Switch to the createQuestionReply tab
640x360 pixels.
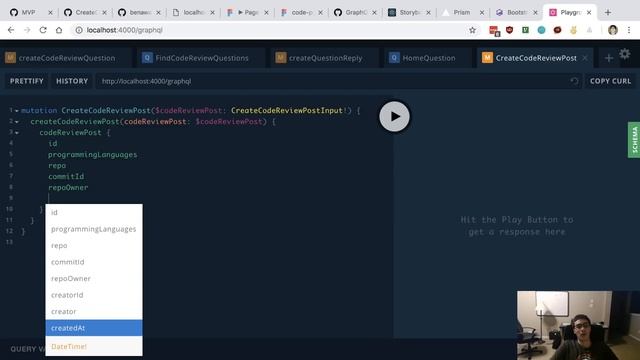point(324,58)
